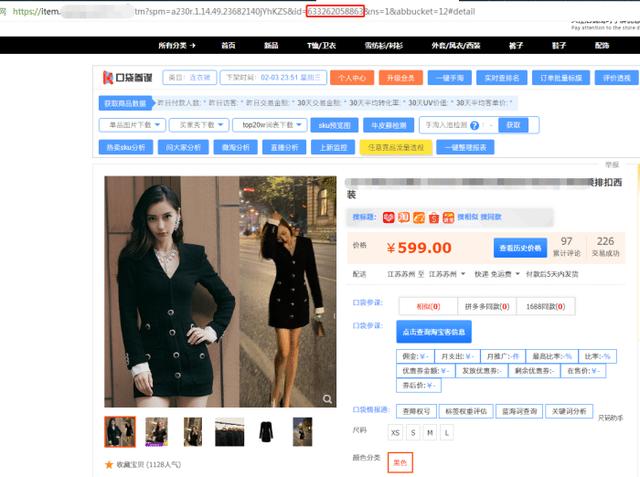Click the red heart search icon
640x477 pixels.
387,216
